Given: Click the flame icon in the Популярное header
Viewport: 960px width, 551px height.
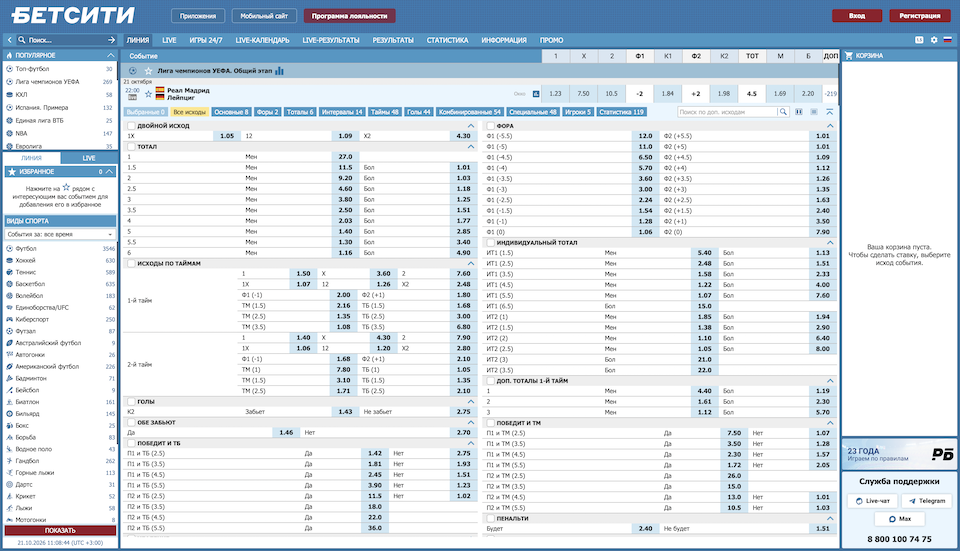Looking at the screenshot, I should (9, 55).
